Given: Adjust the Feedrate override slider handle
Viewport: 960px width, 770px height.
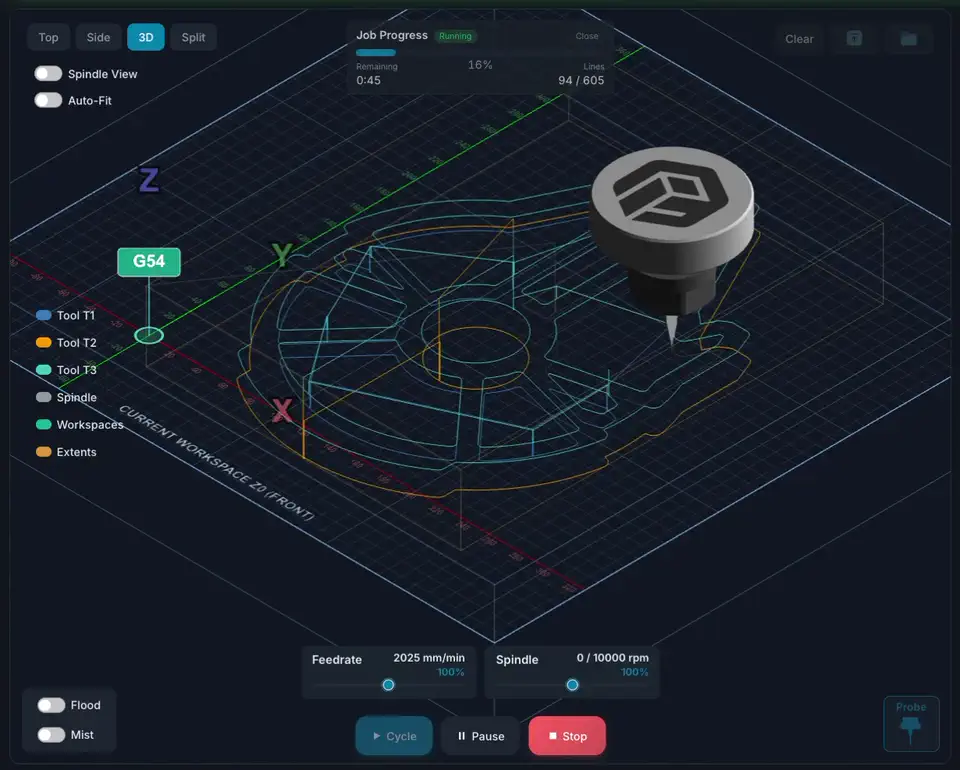Looking at the screenshot, I should (x=388, y=685).
